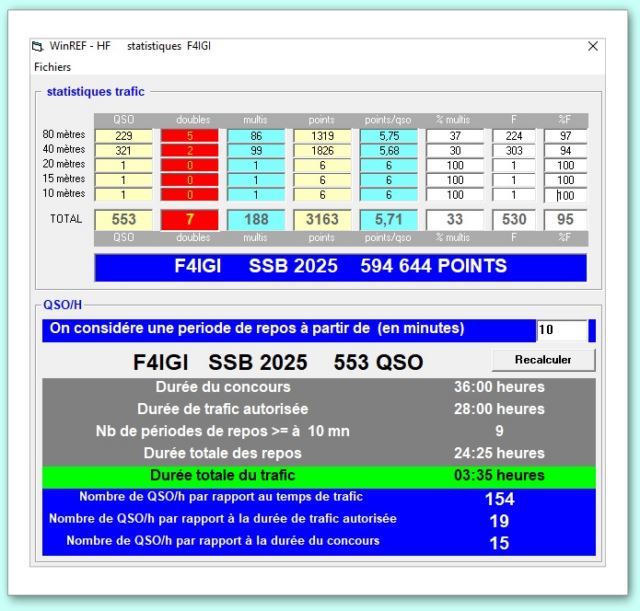Select the TOTAL QSO box showing 553
Image resolution: width=640 pixels, height=611 pixels.
[124, 219]
